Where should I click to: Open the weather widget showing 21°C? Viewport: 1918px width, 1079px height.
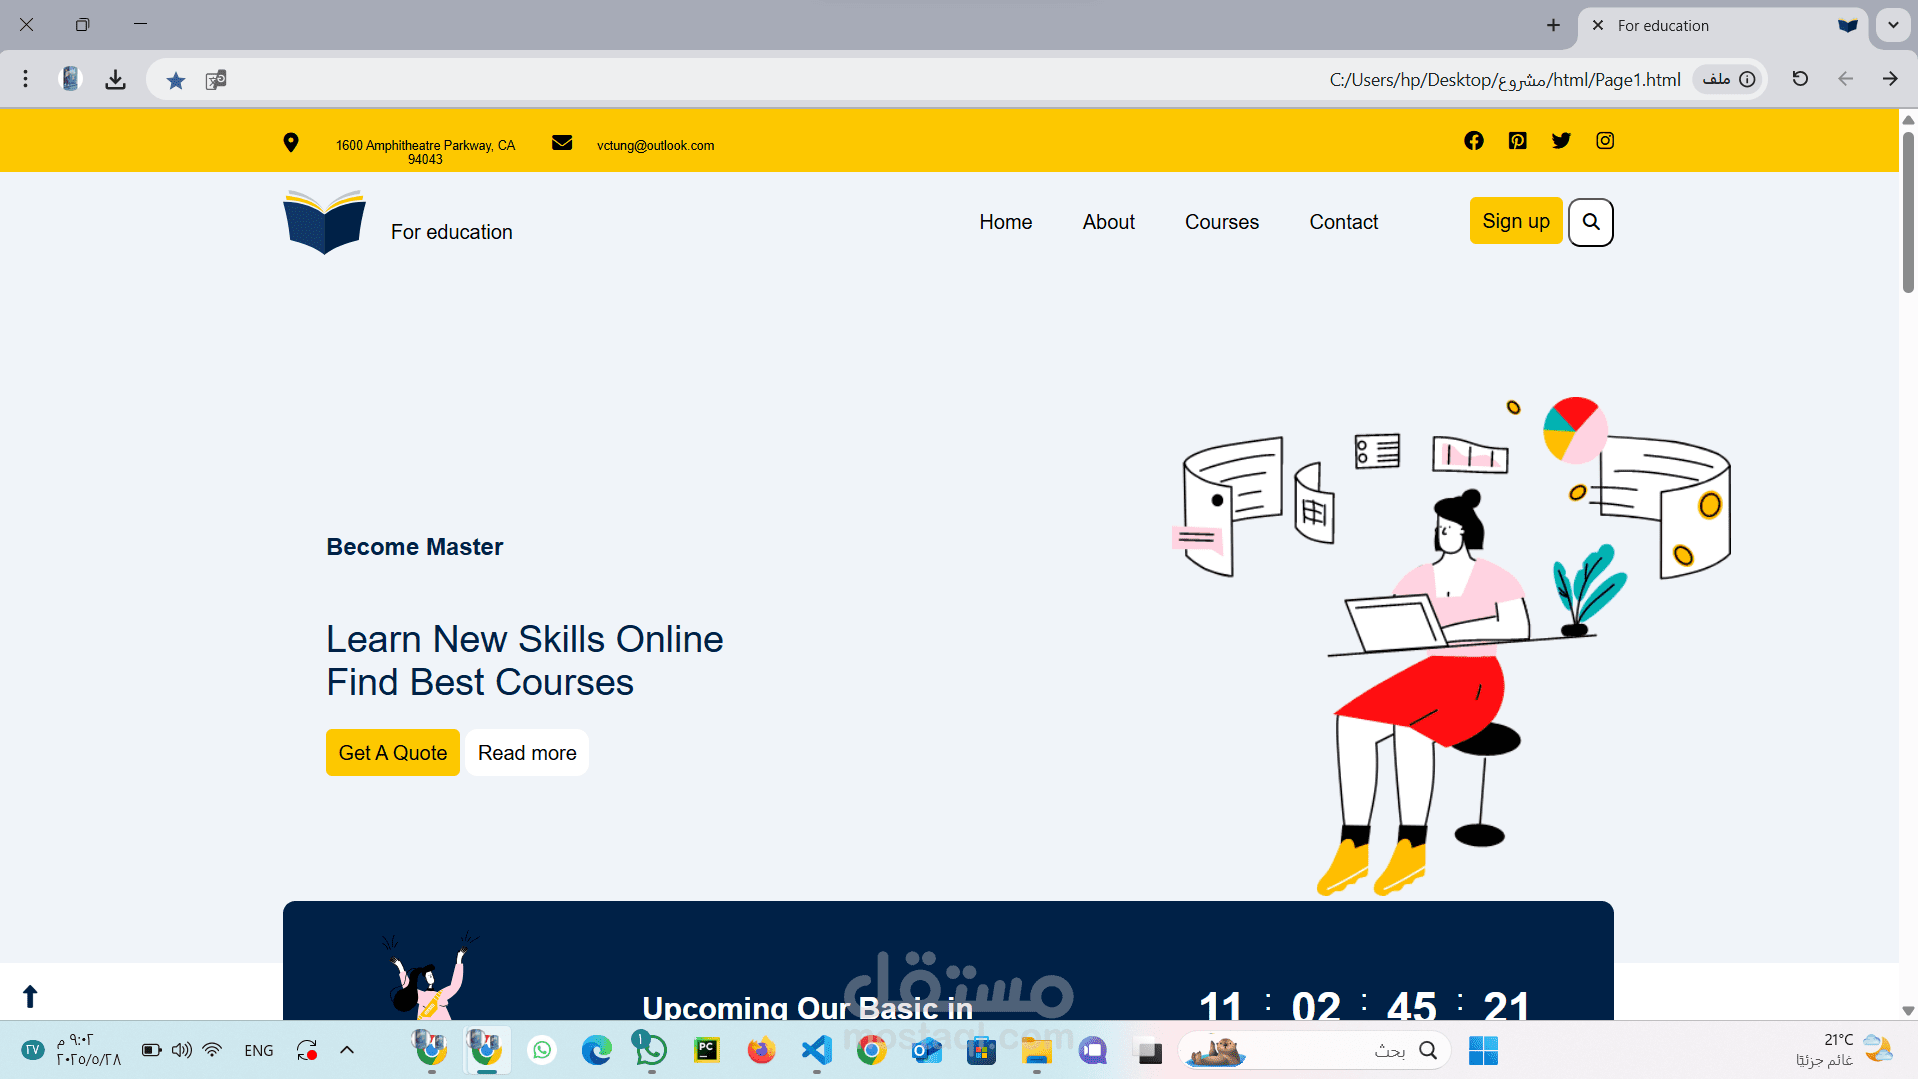[1845, 1050]
